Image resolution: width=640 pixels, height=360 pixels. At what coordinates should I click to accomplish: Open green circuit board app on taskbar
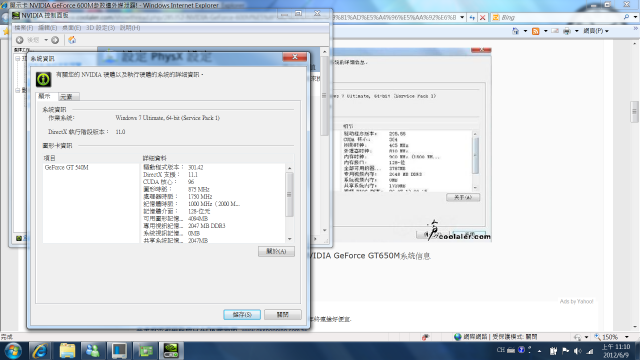145,351
